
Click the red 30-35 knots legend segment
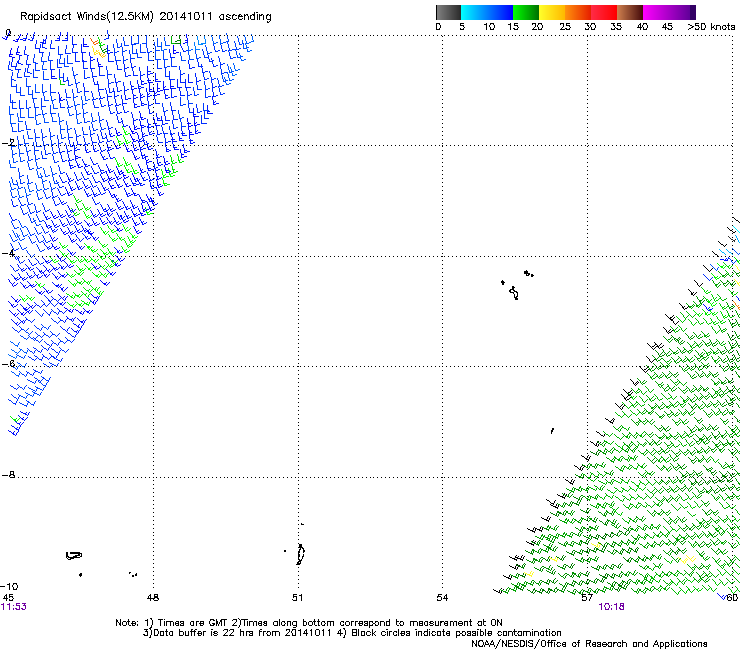coord(604,12)
